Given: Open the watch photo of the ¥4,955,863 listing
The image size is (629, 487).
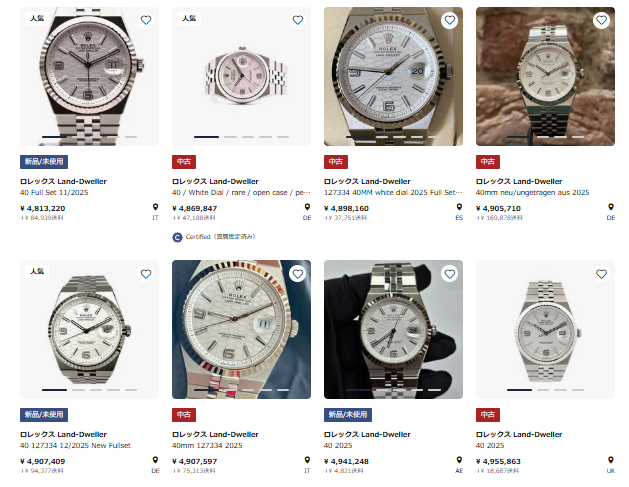Looking at the screenshot, I should [545, 329].
